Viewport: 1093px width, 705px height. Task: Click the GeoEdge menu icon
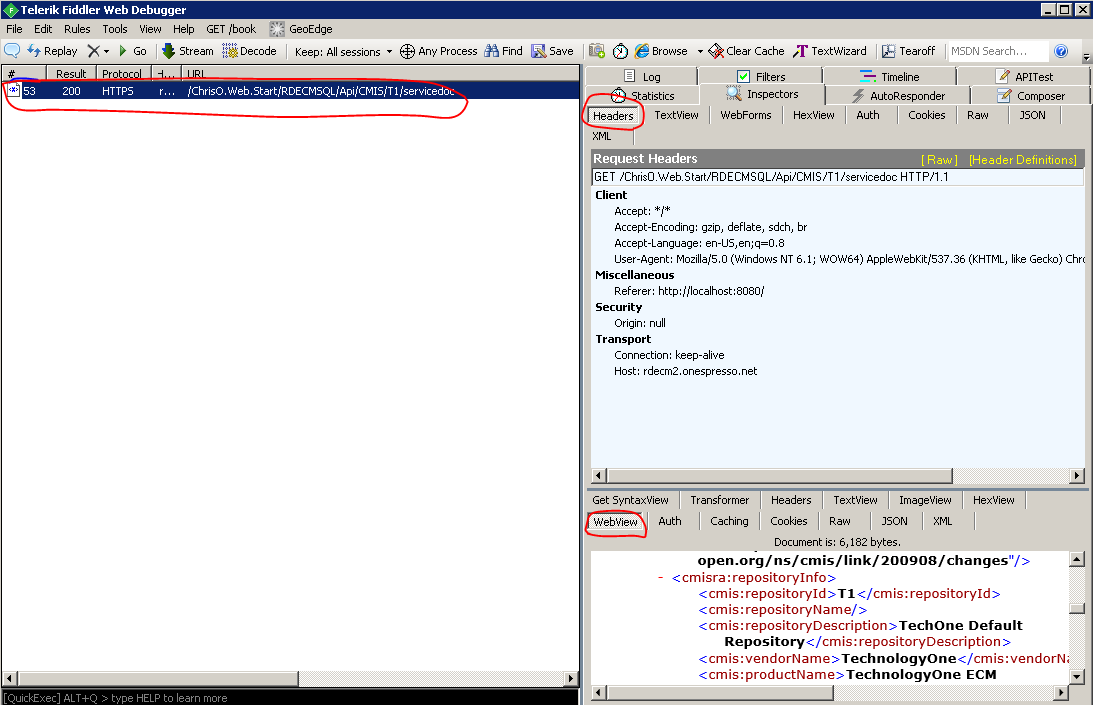coord(277,29)
